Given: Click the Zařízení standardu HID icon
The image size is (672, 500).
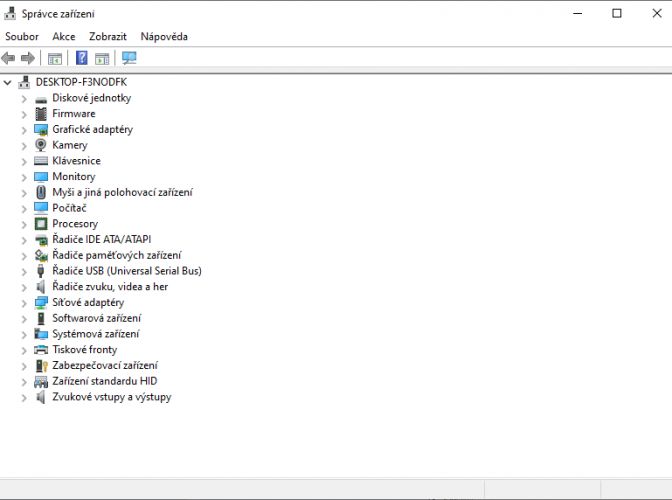Looking at the screenshot, I should tap(41, 381).
